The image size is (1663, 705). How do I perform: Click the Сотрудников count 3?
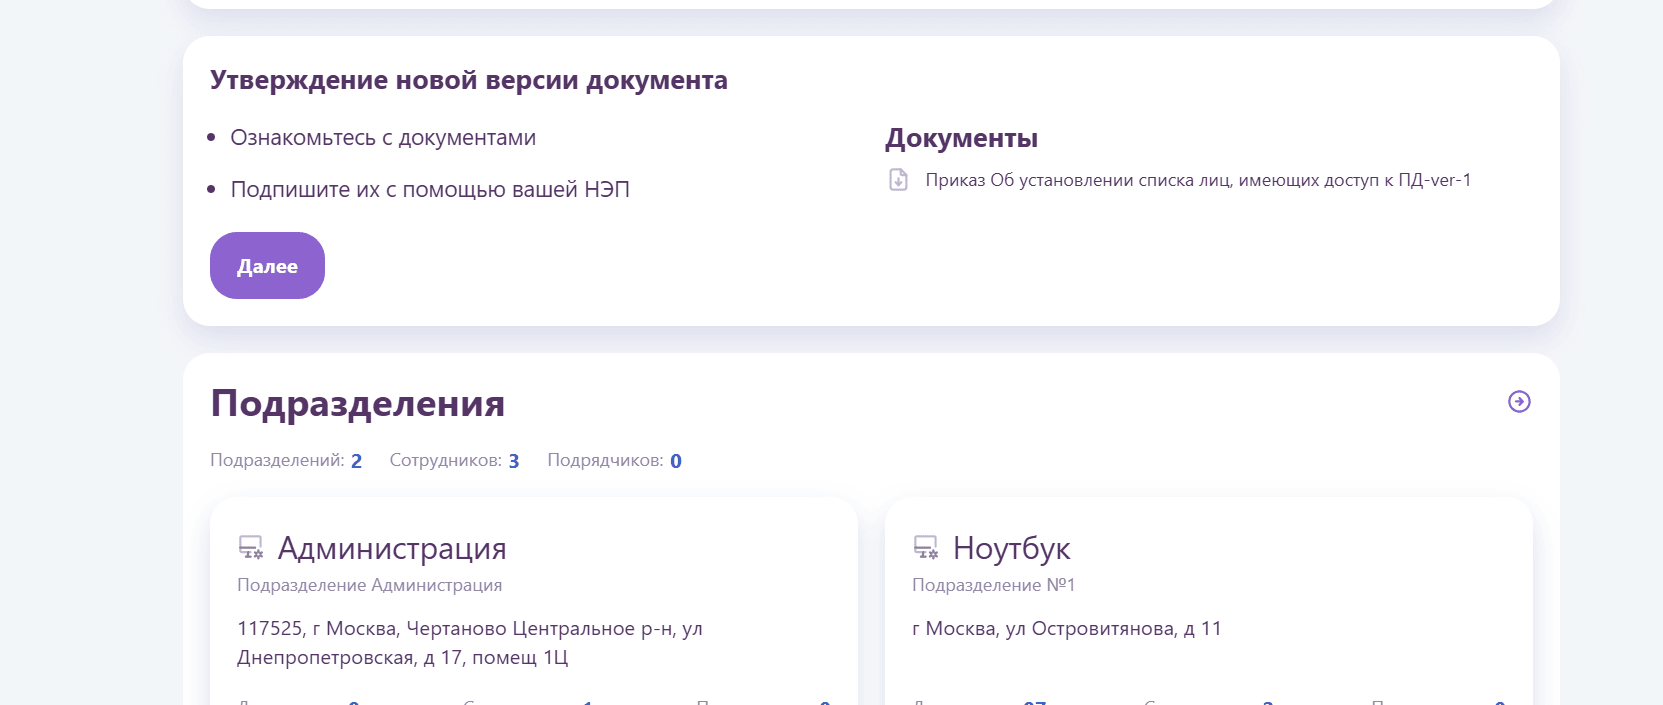[x=514, y=461]
